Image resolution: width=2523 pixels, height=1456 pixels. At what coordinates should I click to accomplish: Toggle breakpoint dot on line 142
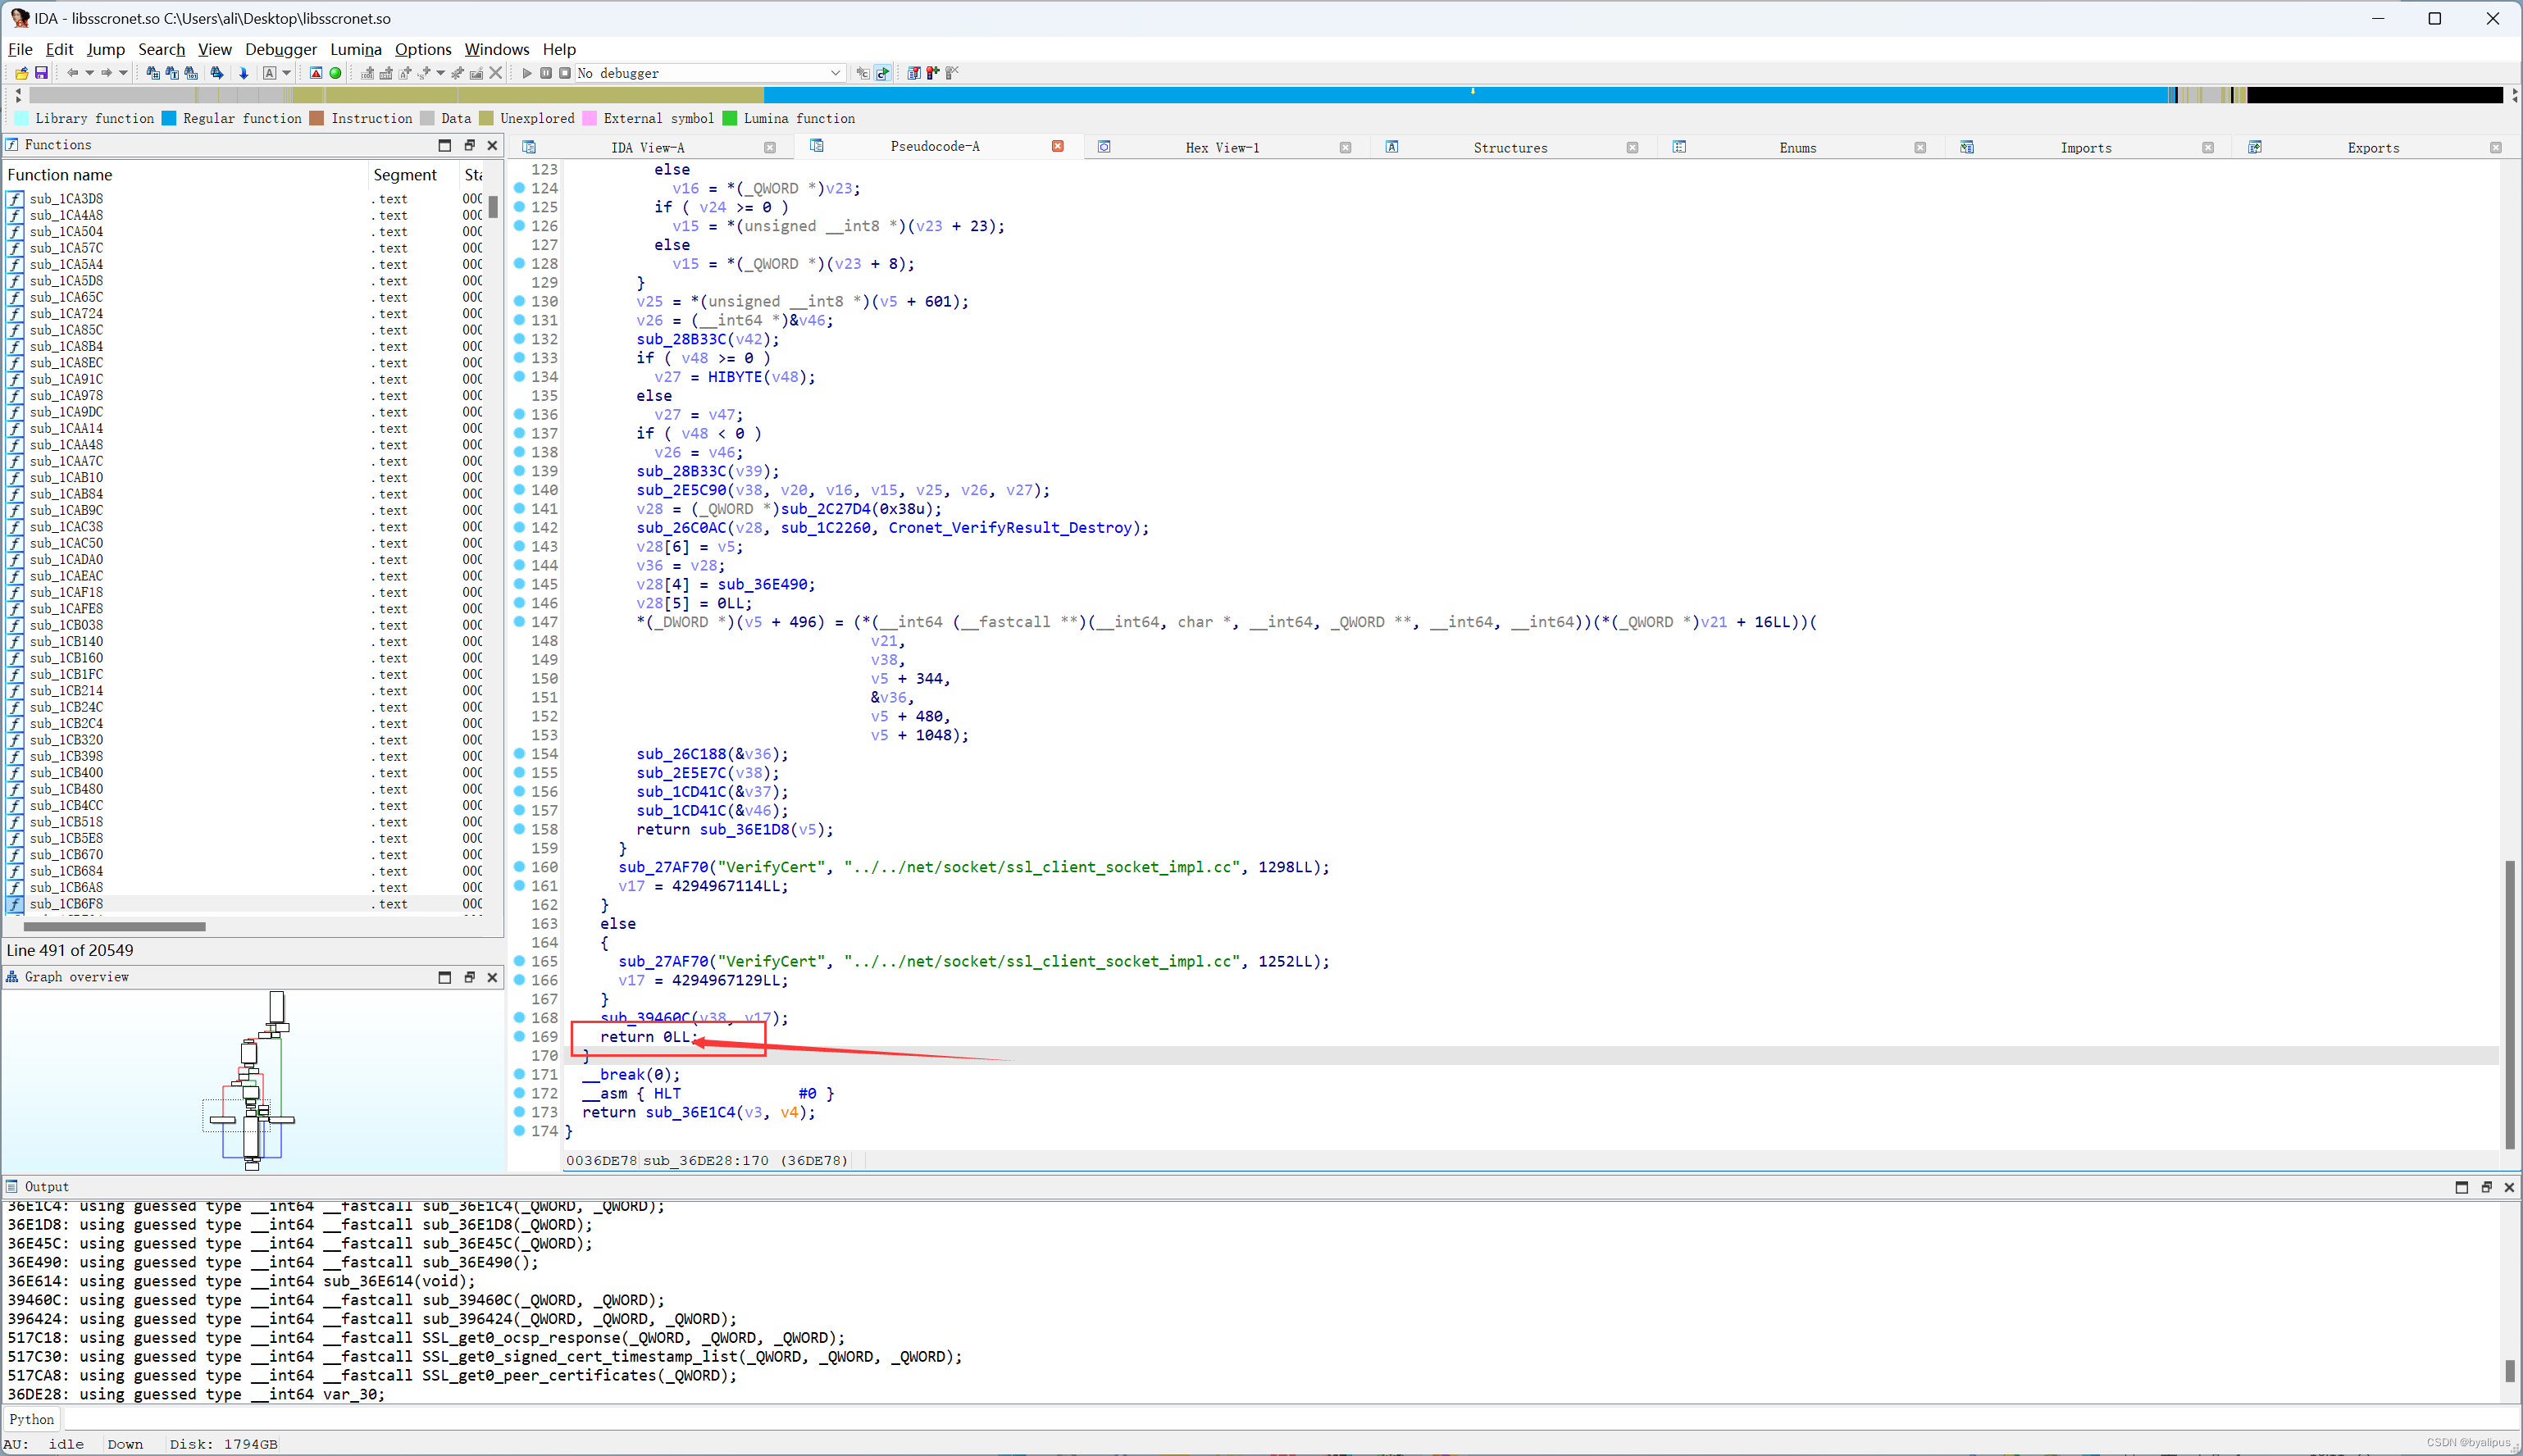[x=520, y=527]
